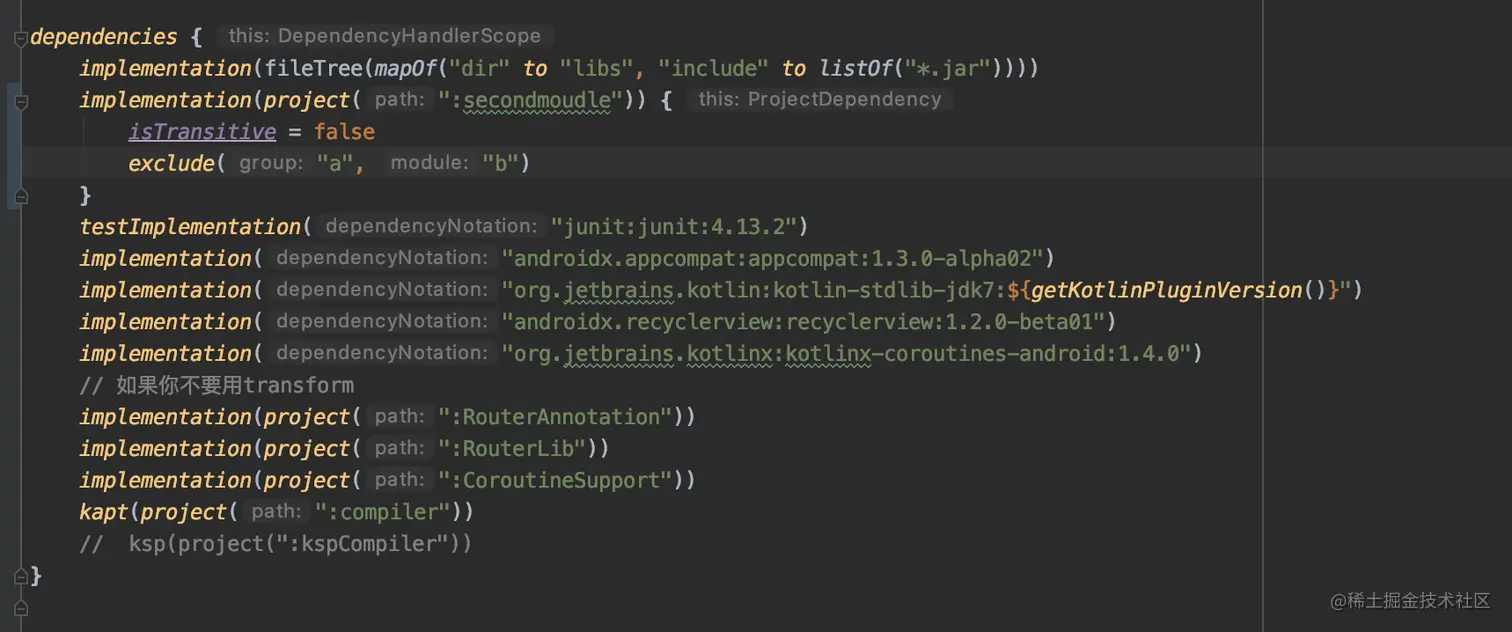
Task: Click the ProjectDependency inlay hint
Action: coord(820,99)
